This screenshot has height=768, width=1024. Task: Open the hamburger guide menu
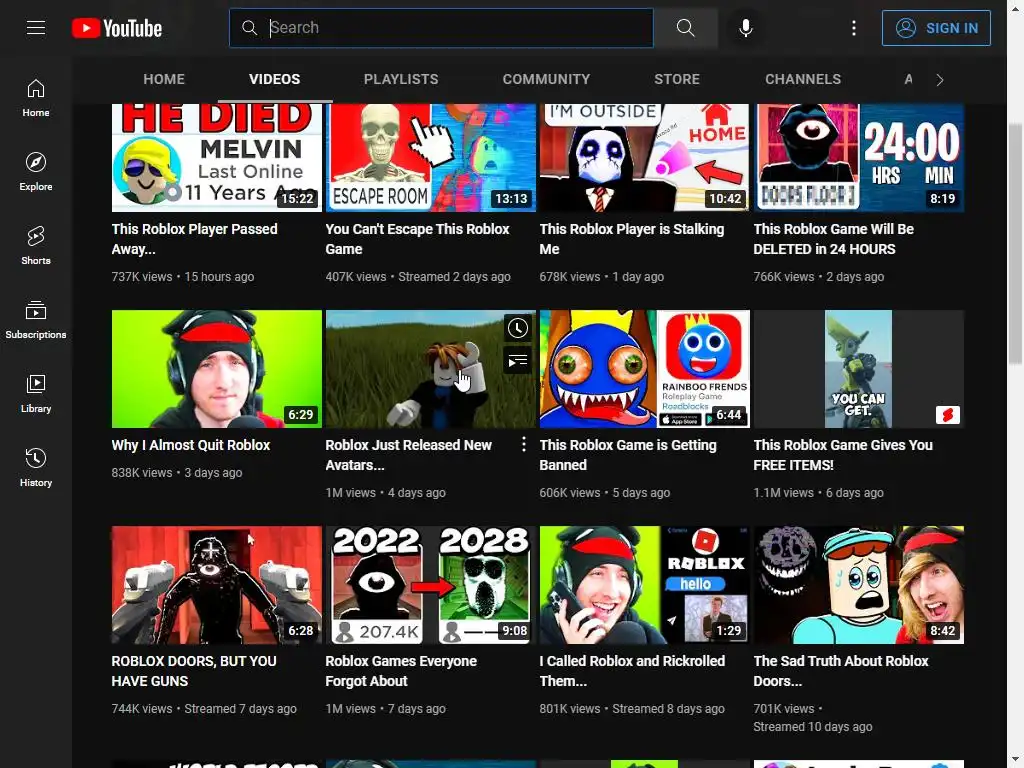[36, 27]
